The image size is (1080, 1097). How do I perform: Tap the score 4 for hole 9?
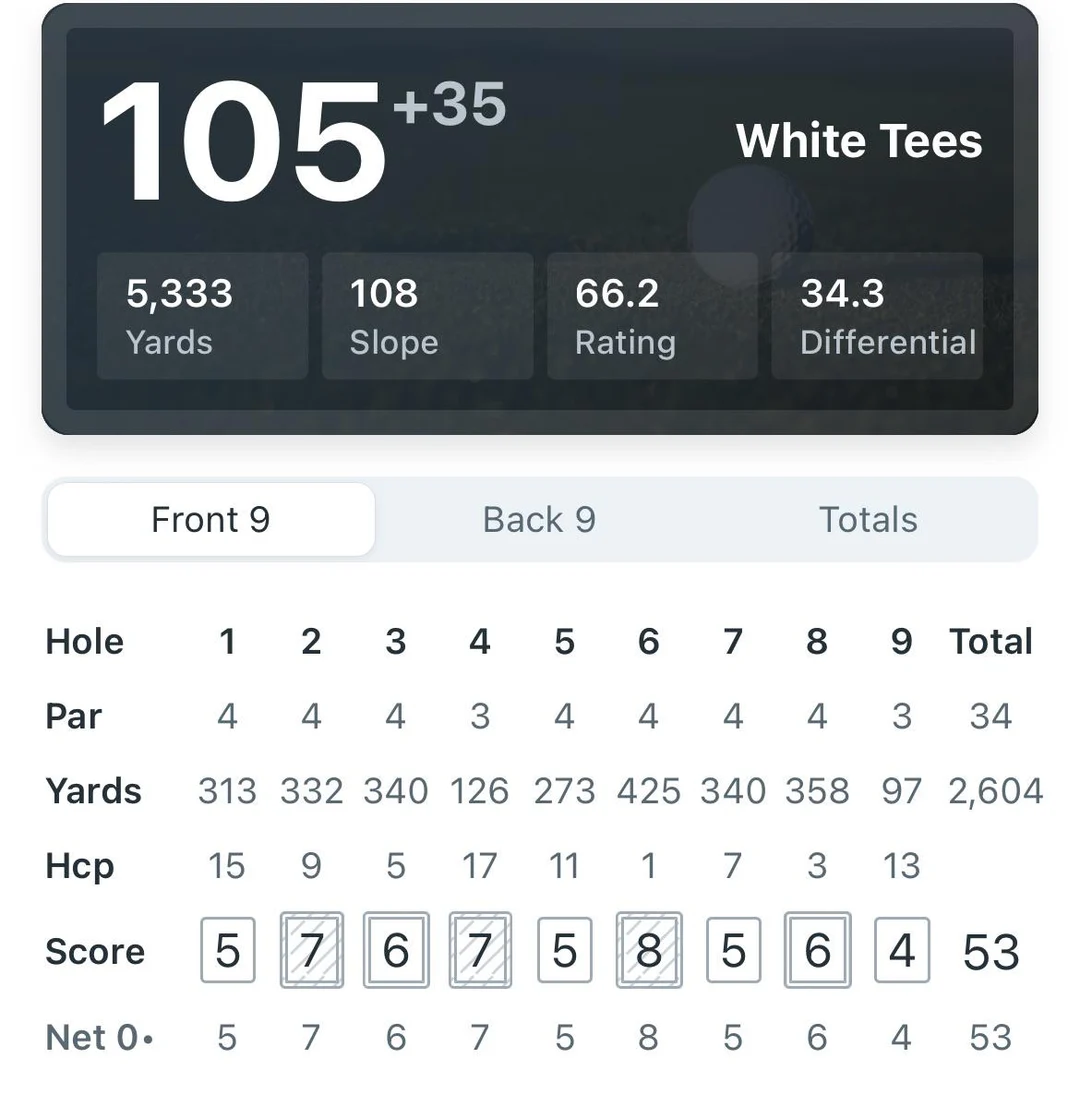coord(901,951)
